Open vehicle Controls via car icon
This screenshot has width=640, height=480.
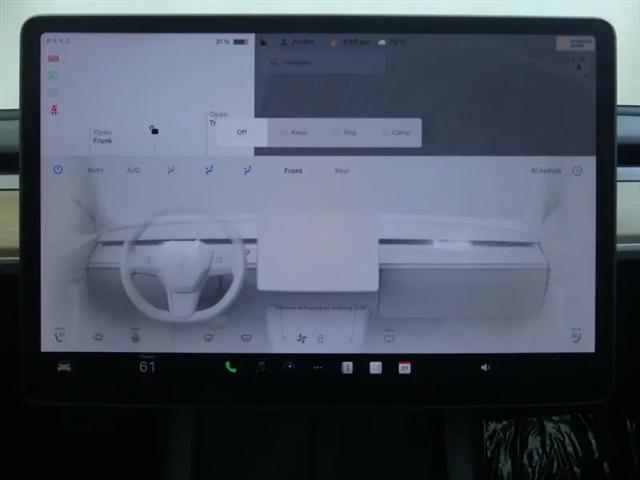64,367
